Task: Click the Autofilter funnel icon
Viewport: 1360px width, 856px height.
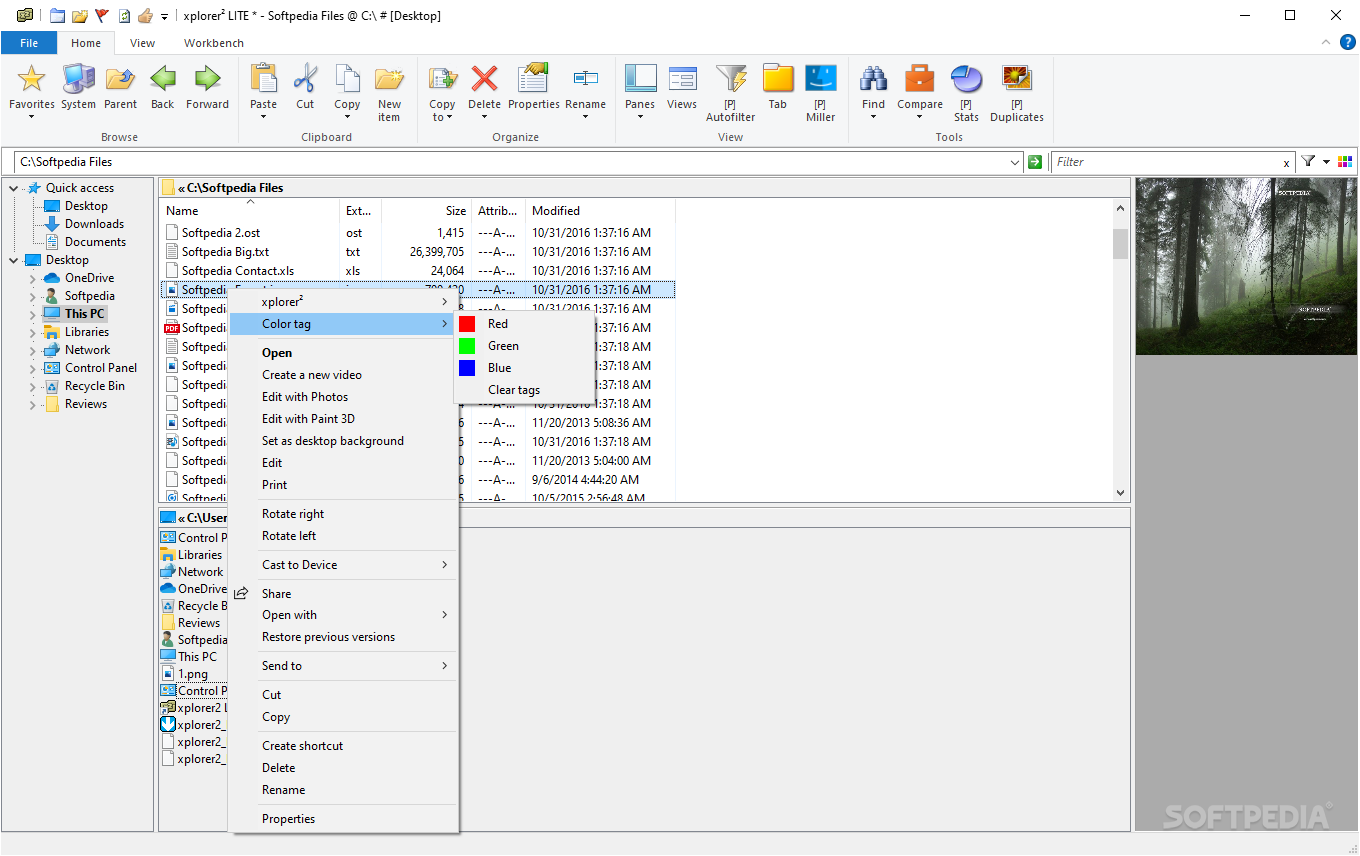Action: click(731, 78)
